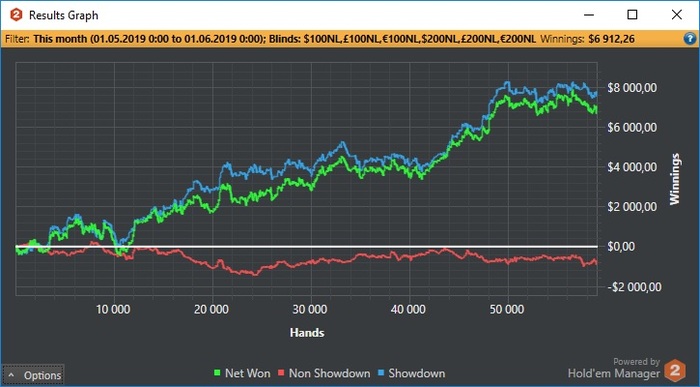
Task: Maximize the Results Graph window
Action: (x=632, y=15)
